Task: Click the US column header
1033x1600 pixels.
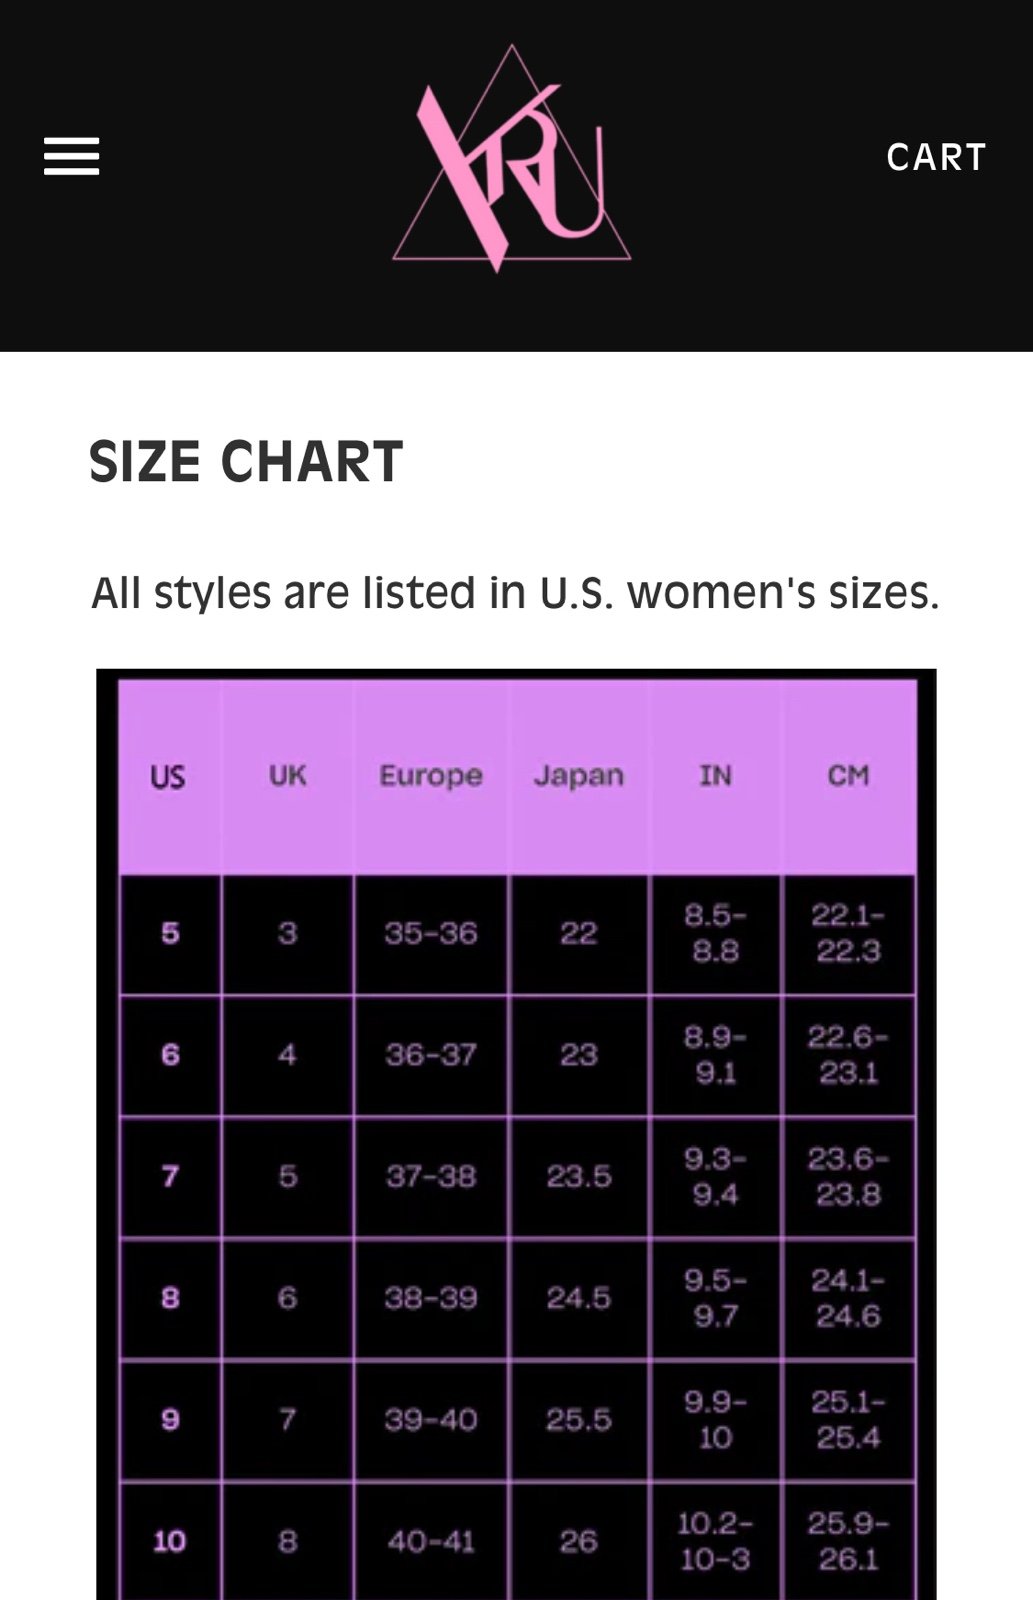Action: [168, 776]
